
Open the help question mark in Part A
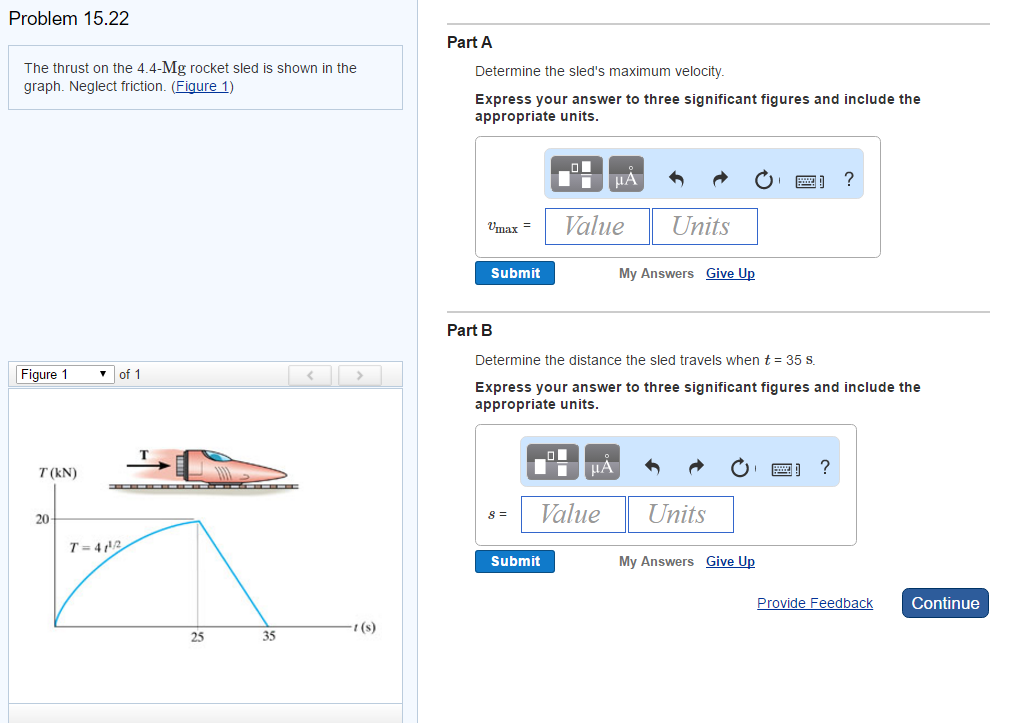(x=848, y=177)
